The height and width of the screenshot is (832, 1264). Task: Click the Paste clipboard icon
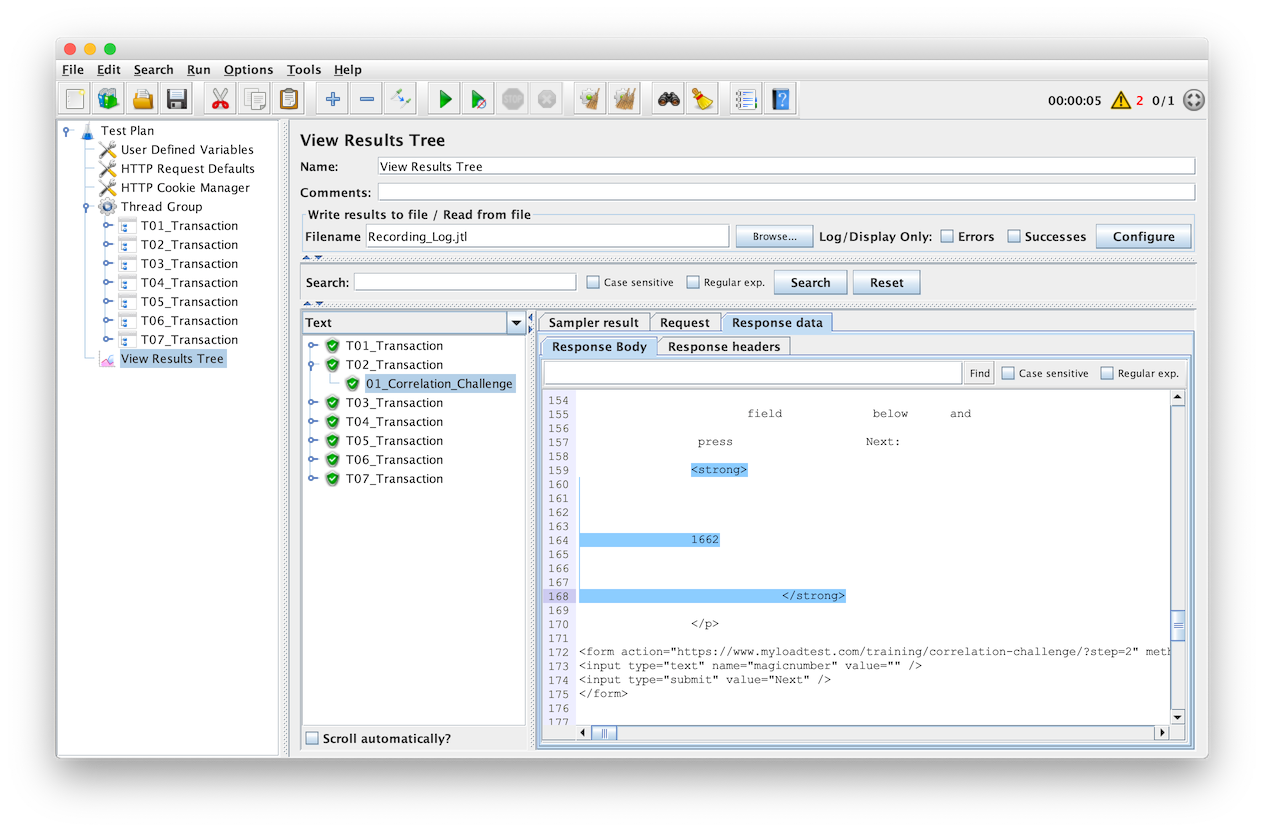[x=289, y=99]
